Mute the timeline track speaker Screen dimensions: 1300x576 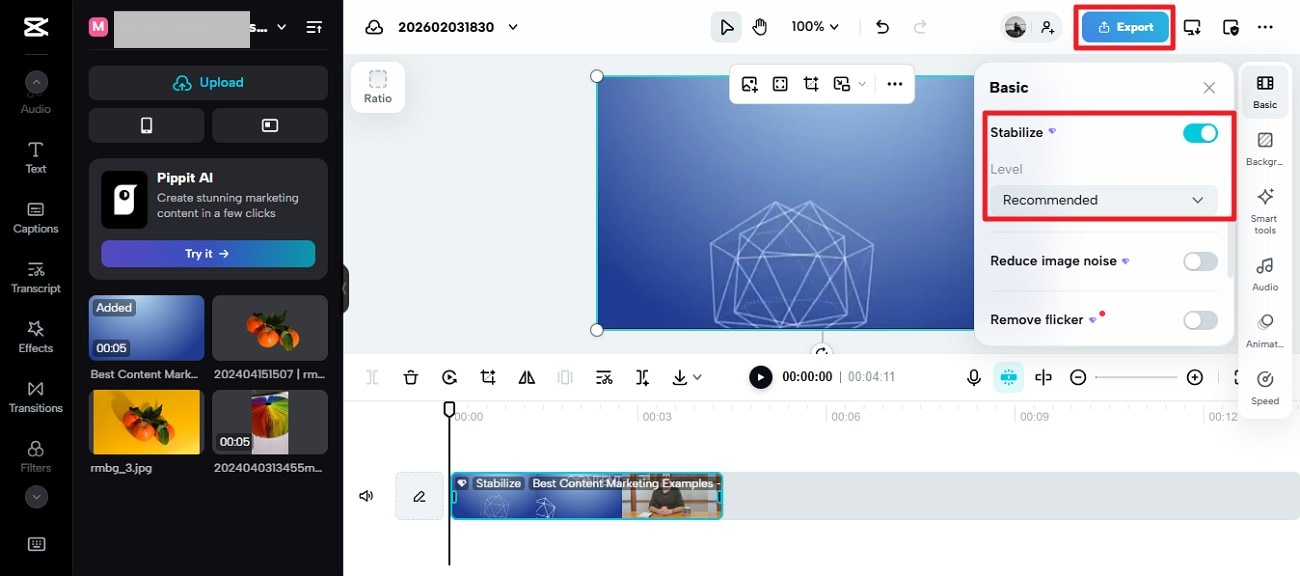367,496
